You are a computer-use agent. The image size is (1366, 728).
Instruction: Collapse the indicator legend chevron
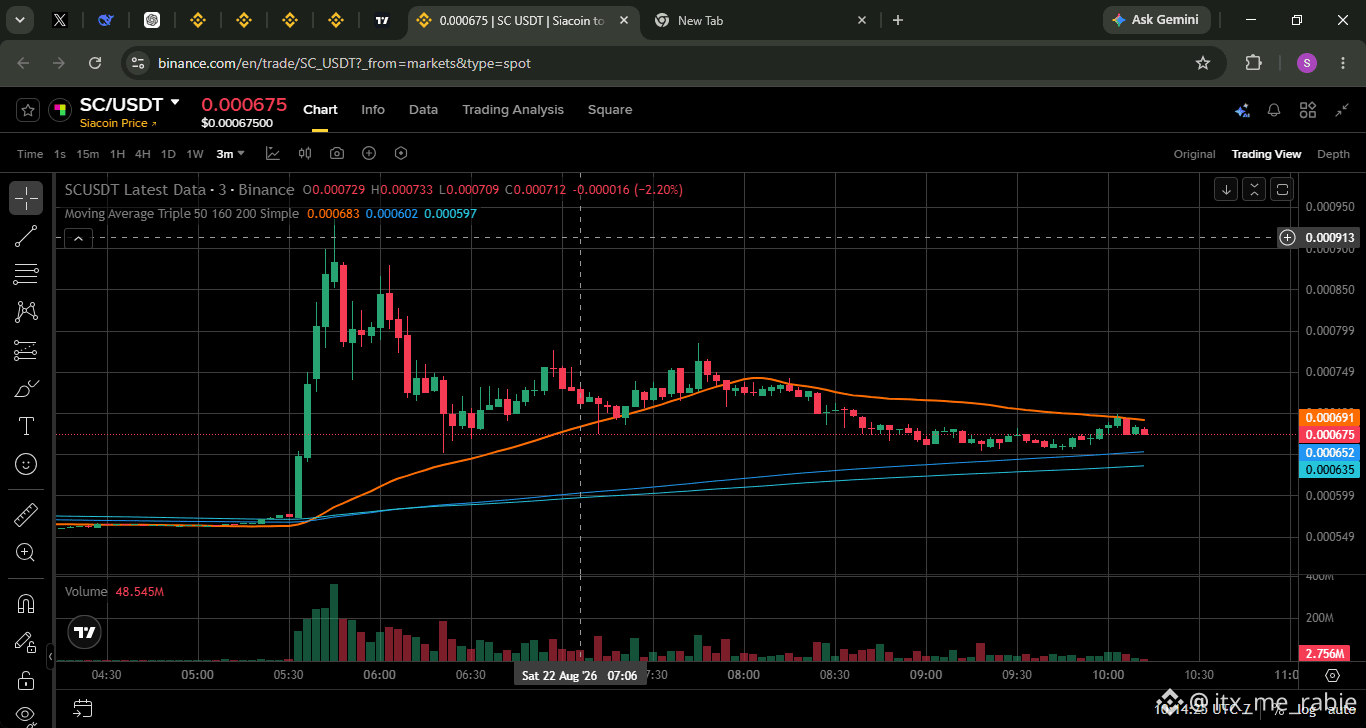pyautogui.click(x=78, y=238)
